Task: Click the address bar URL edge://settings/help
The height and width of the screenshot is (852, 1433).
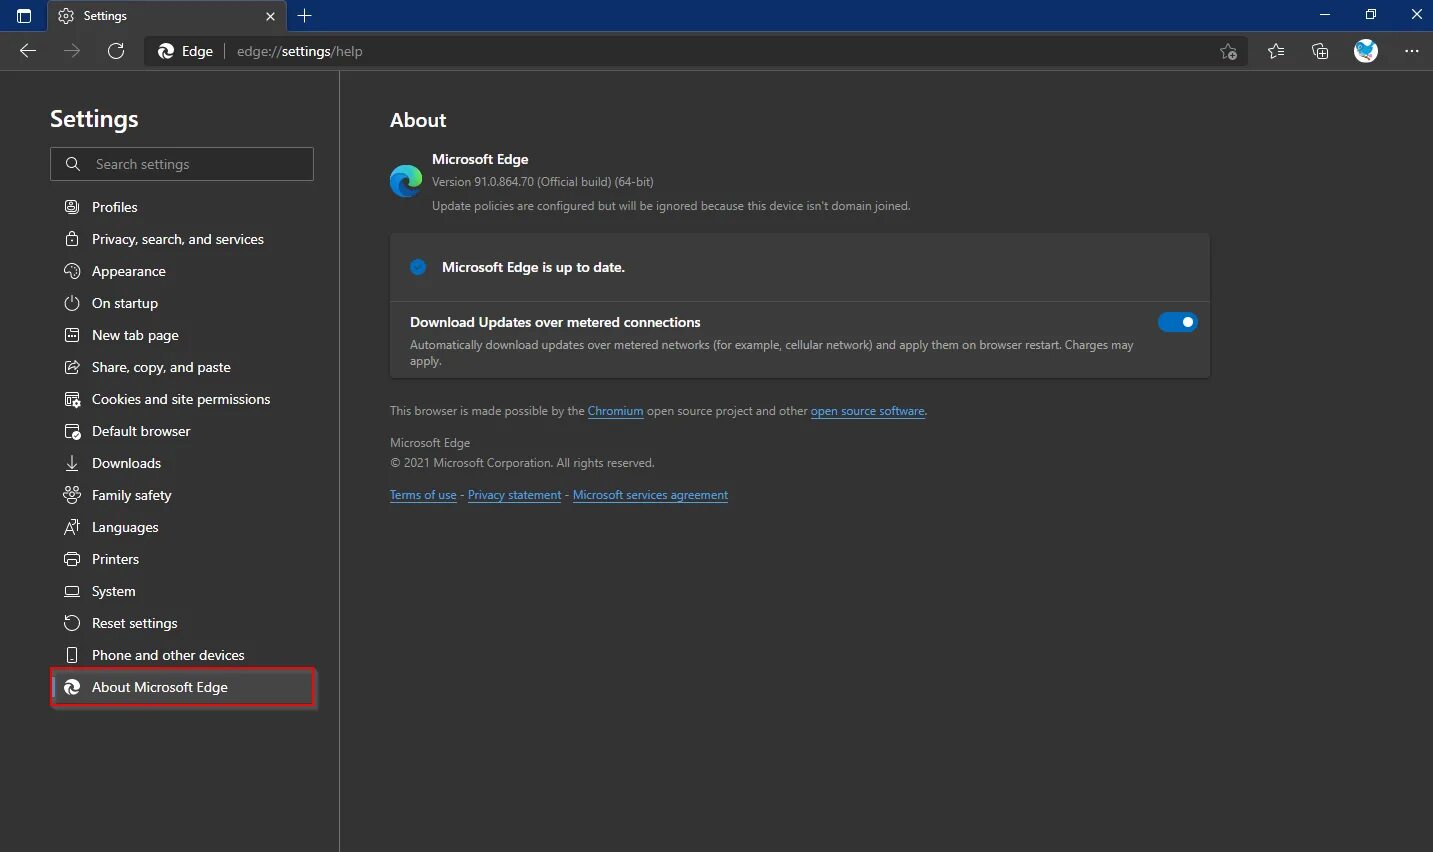Action: tap(300, 51)
